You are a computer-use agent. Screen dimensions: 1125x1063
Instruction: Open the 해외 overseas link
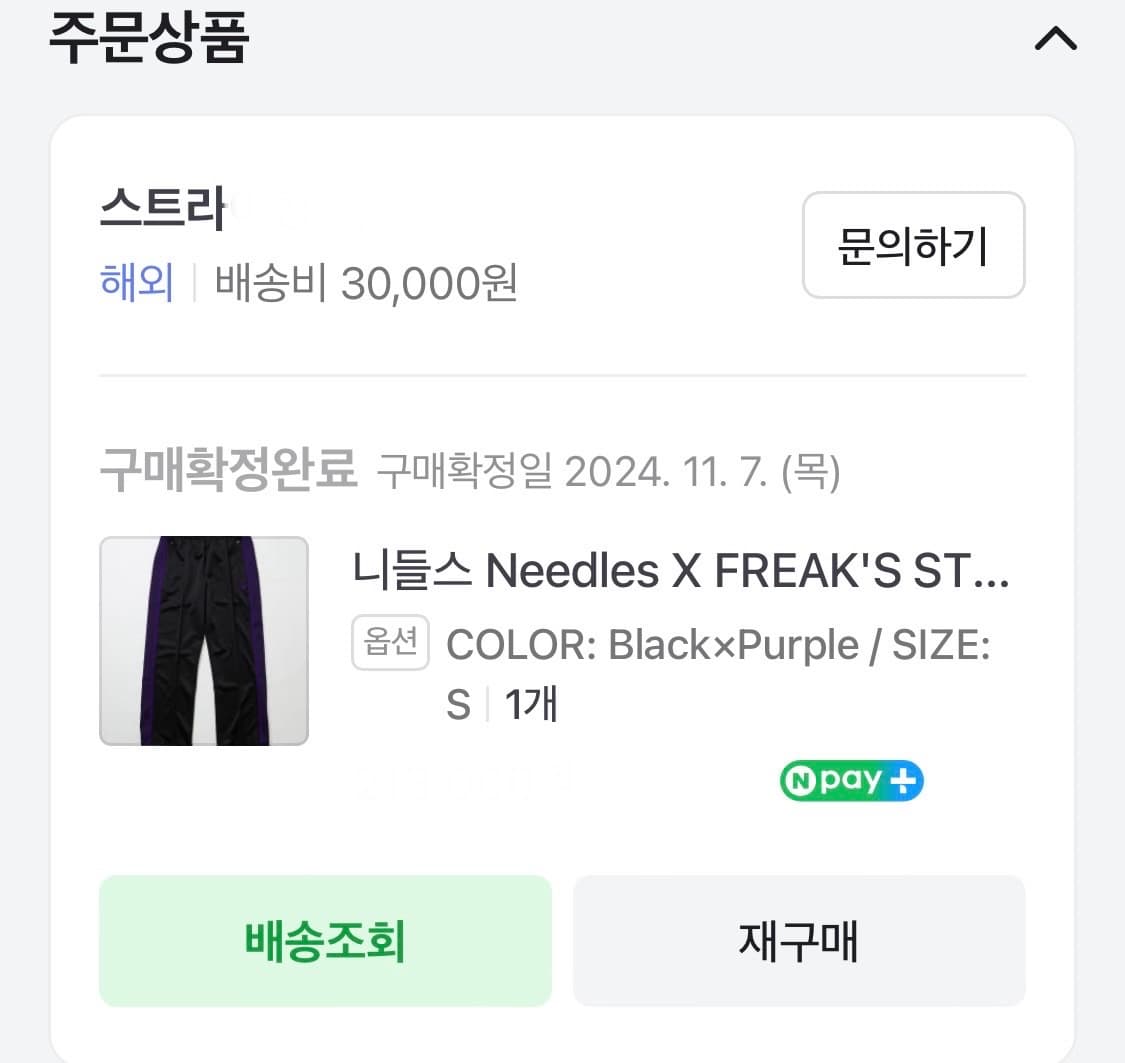(137, 284)
